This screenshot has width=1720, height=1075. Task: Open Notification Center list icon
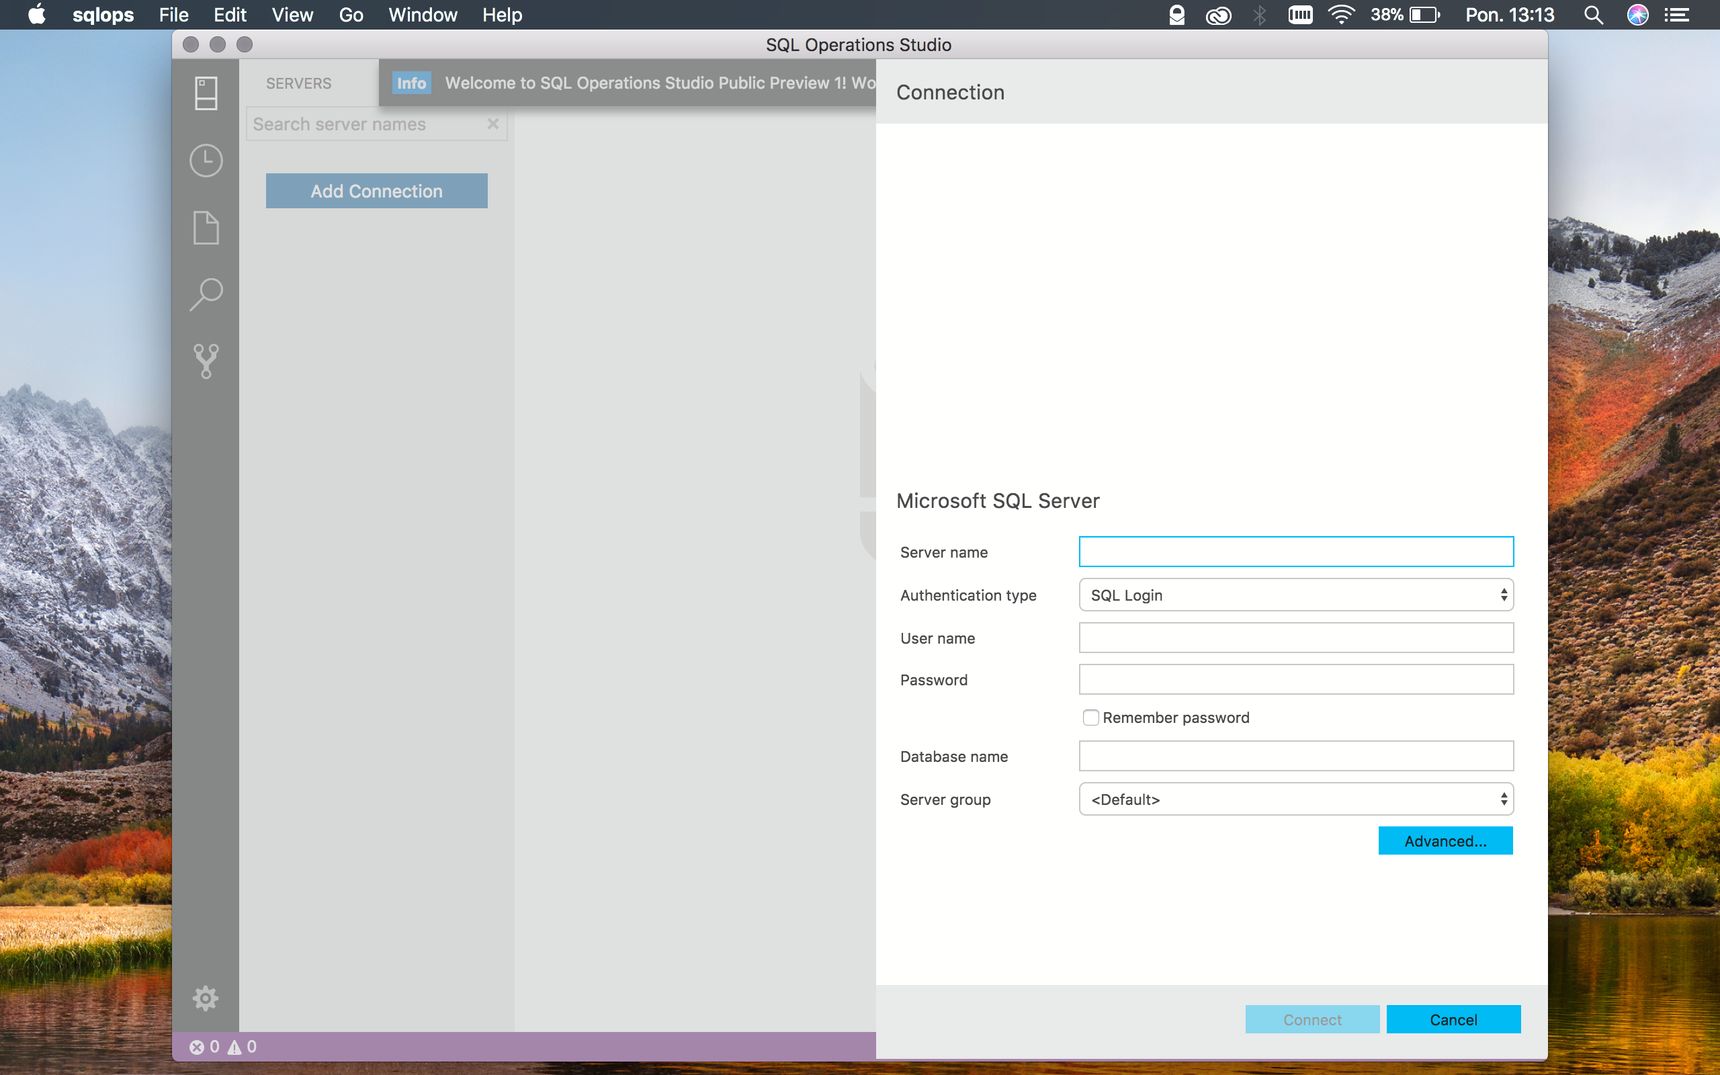[1677, 15]
